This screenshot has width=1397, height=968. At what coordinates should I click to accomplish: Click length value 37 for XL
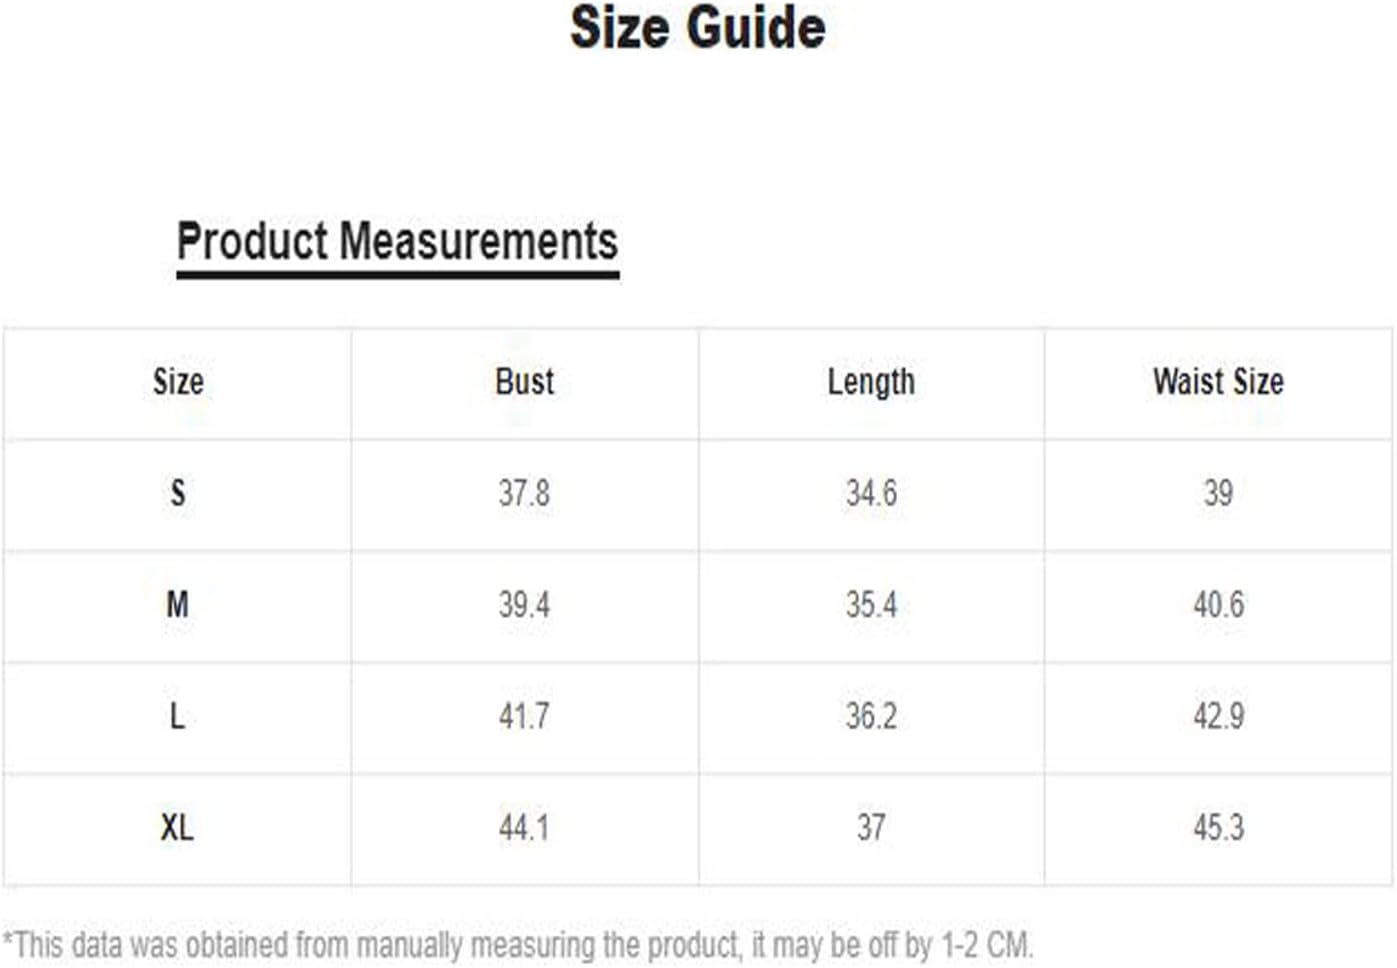point(871,828)
